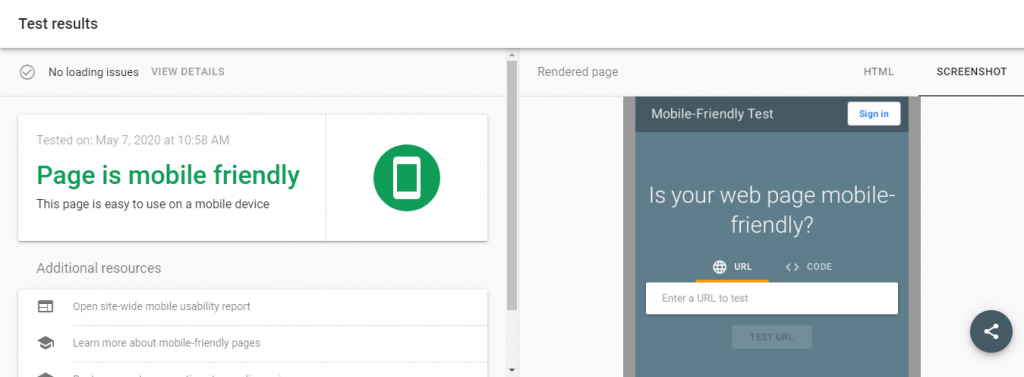Click the no loading issues checkmark icon
The image size is (1024, 377).
27,72
